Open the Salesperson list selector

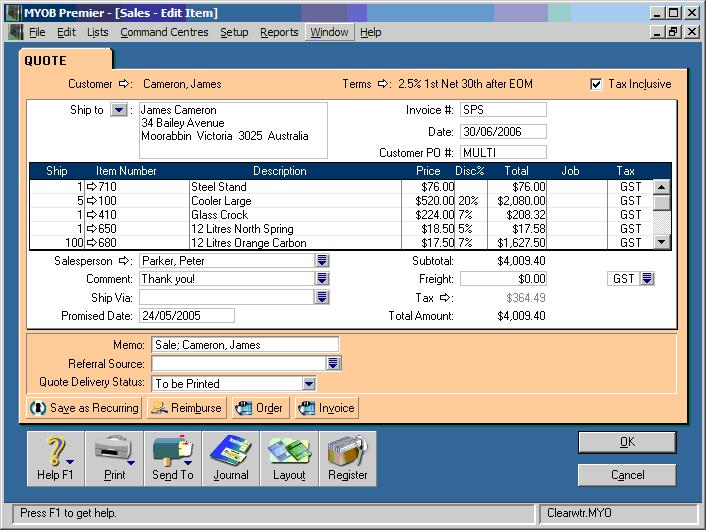[322, 260]
